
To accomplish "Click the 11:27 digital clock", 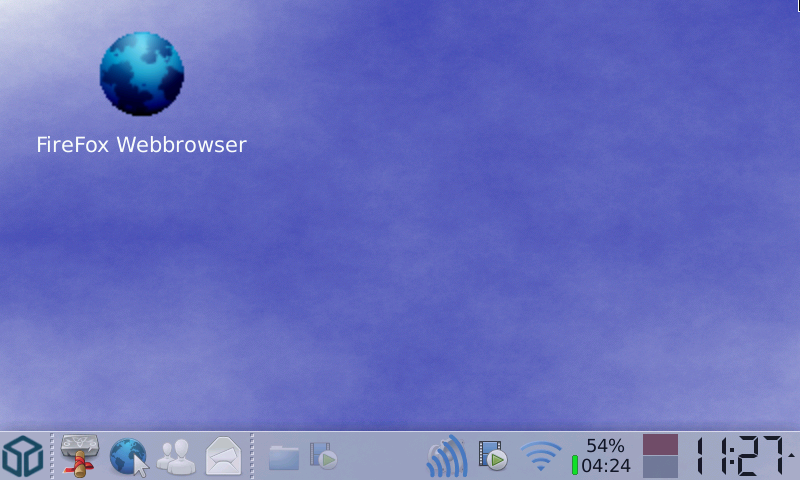I will point(738,457).
